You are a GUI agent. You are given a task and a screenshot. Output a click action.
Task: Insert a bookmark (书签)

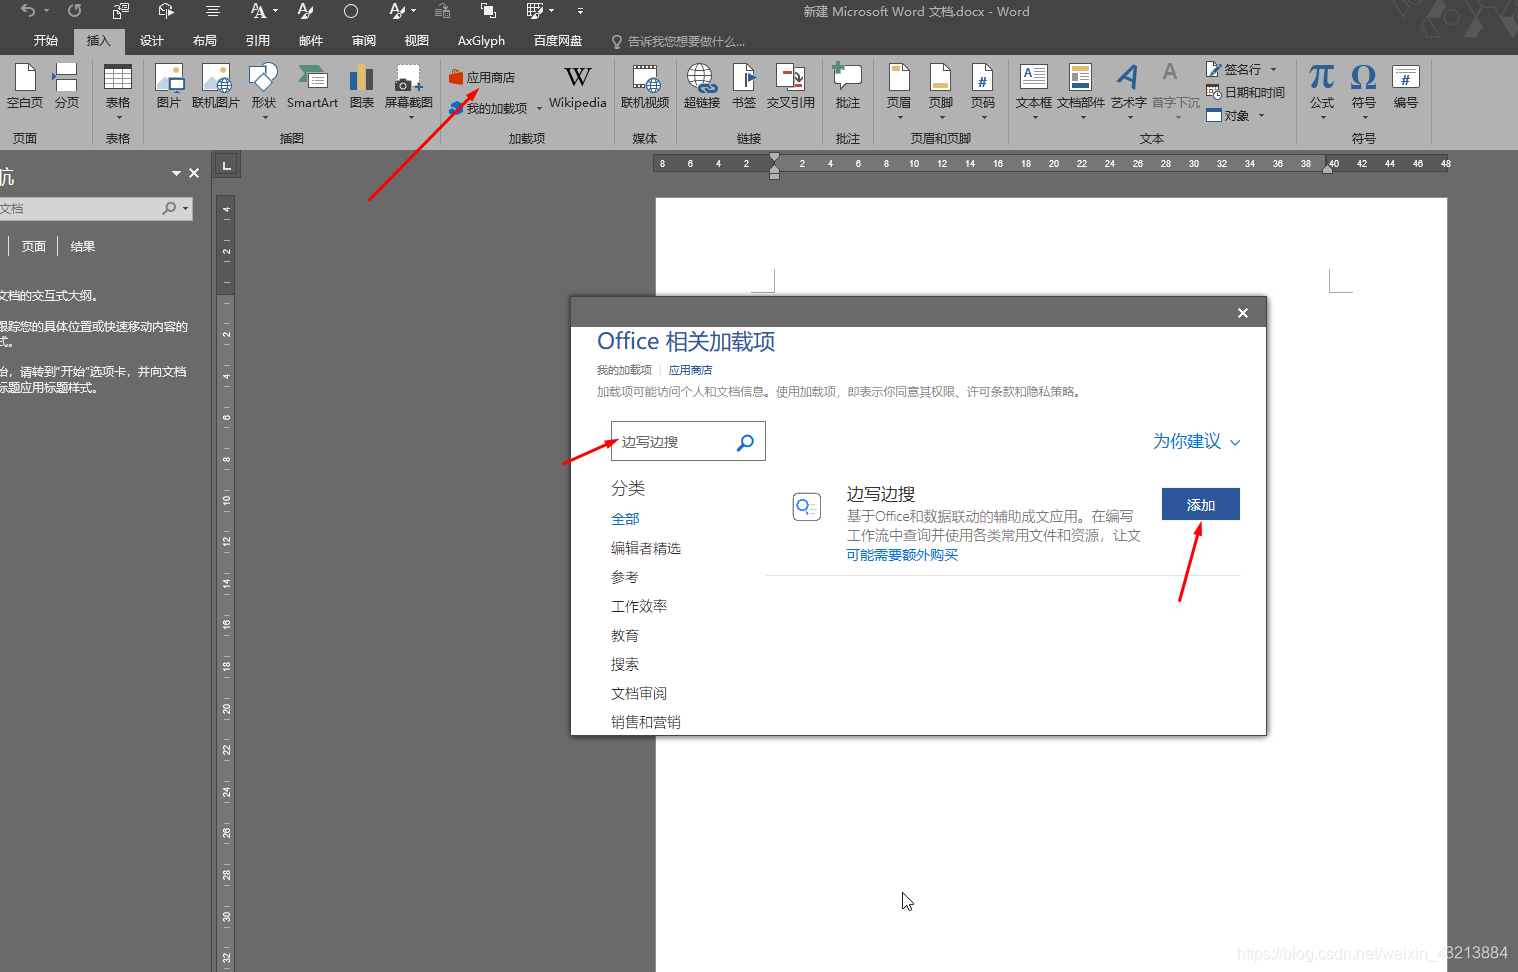[744, 86]
